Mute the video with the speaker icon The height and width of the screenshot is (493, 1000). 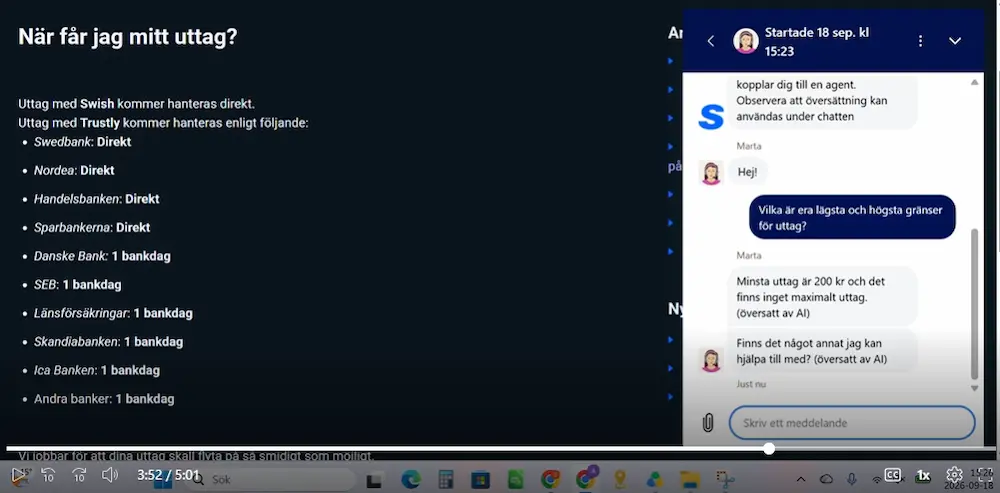click(x=110, y=475)
